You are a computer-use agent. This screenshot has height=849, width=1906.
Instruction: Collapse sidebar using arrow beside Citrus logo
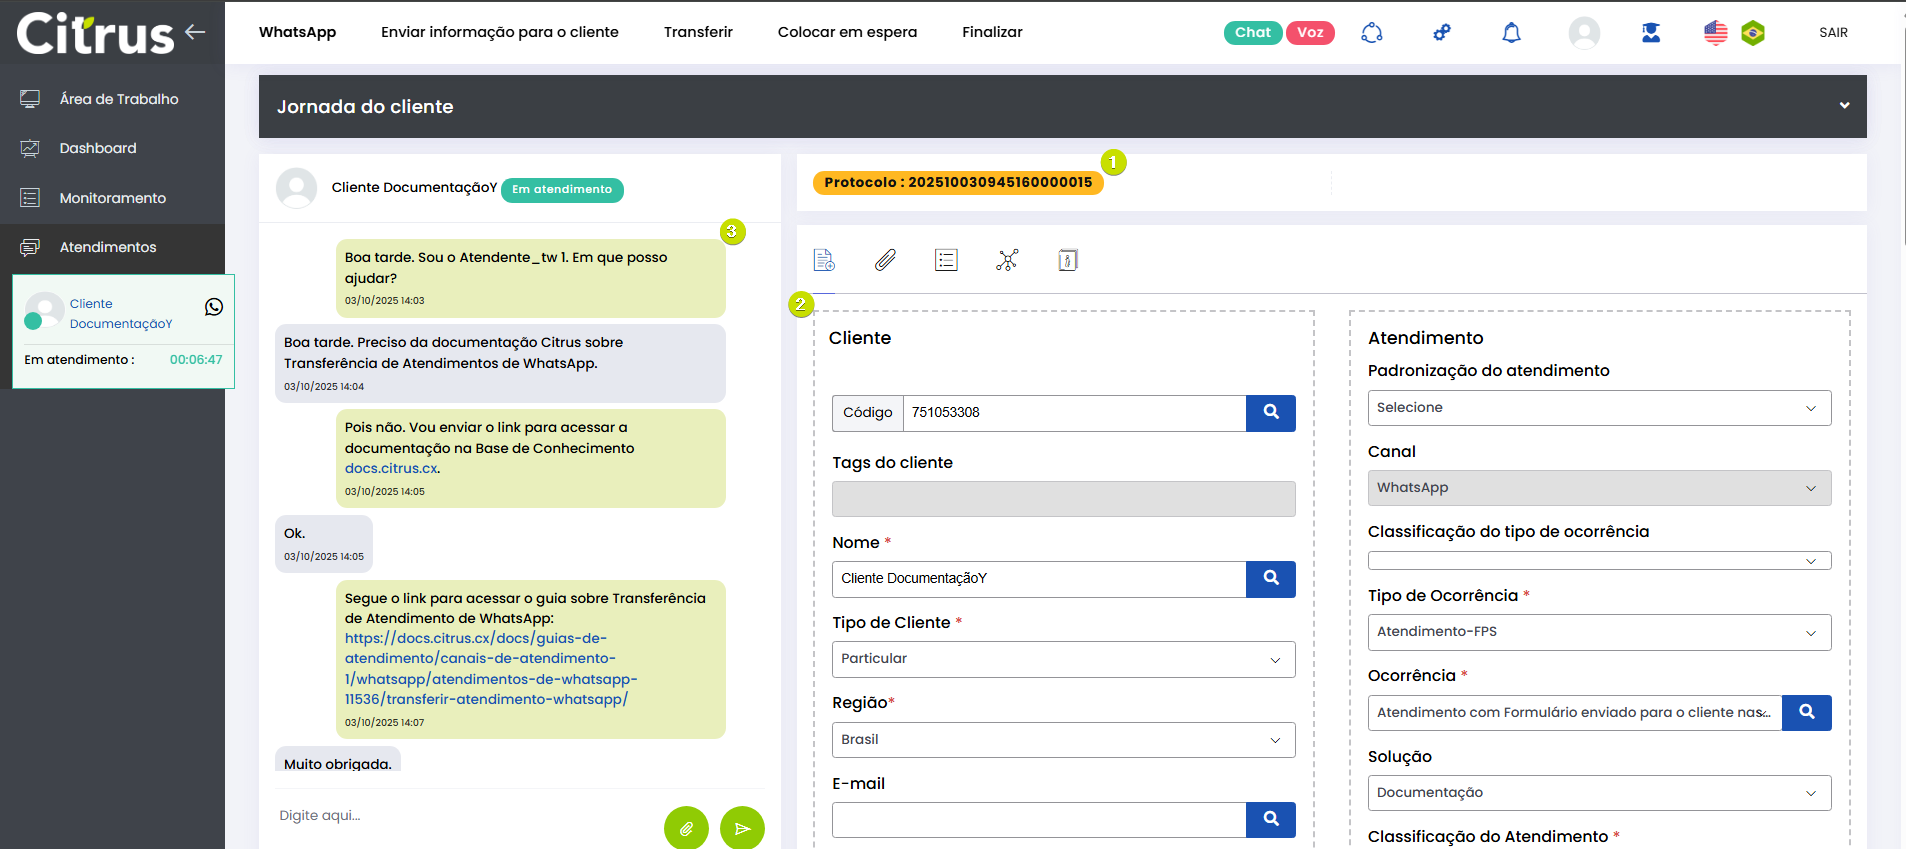tap(195, 32)
